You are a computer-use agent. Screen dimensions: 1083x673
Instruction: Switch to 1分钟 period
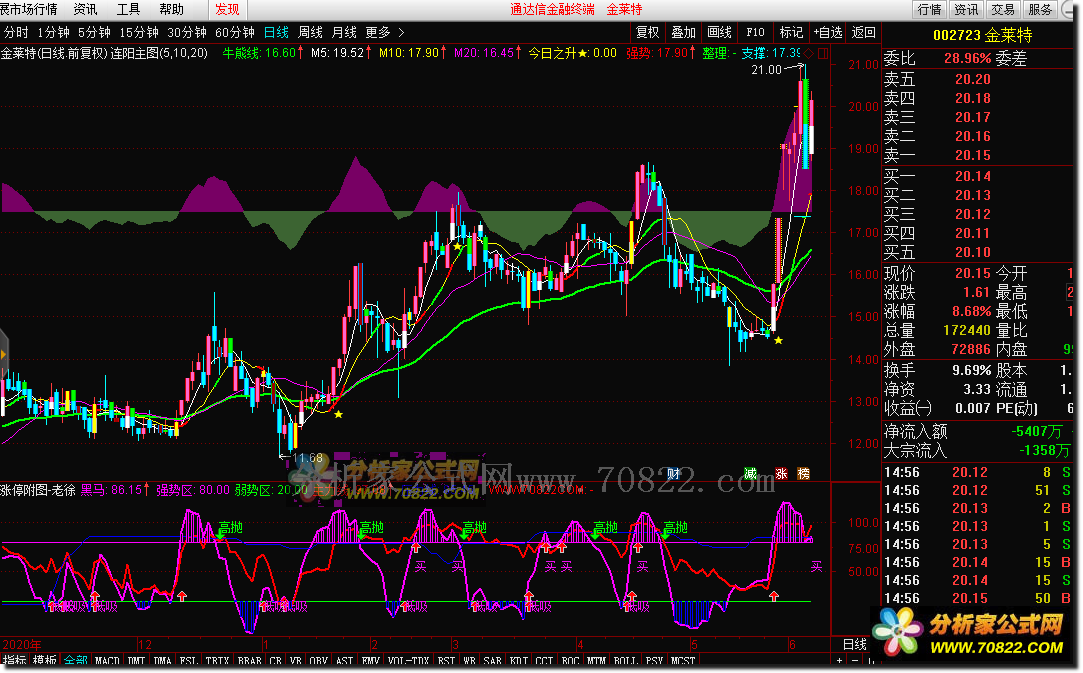coord(54,32)
